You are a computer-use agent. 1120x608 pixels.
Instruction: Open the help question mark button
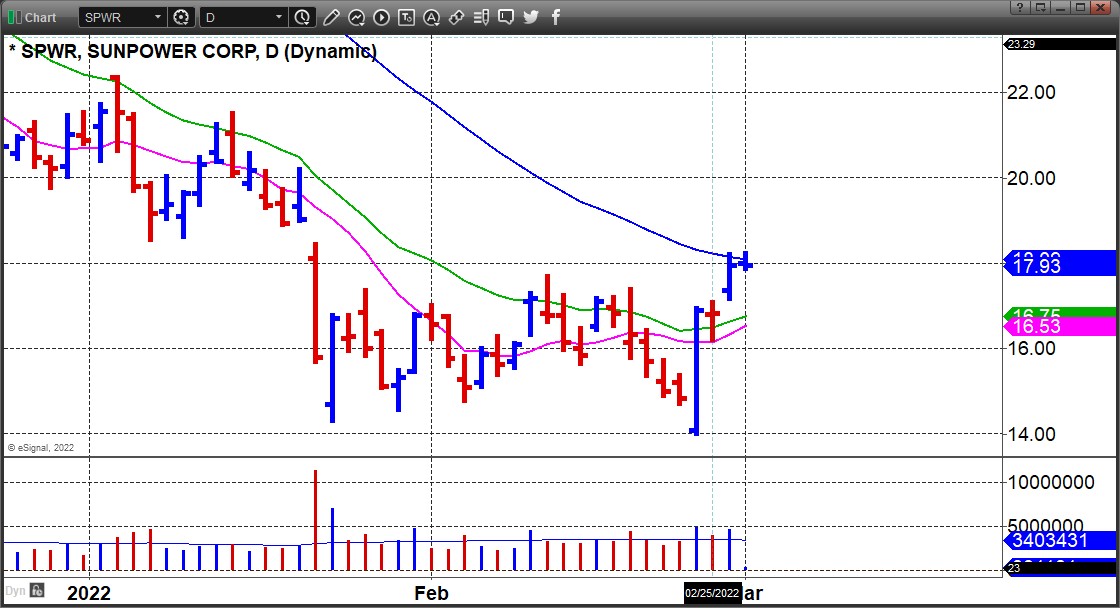point(1019,7)
